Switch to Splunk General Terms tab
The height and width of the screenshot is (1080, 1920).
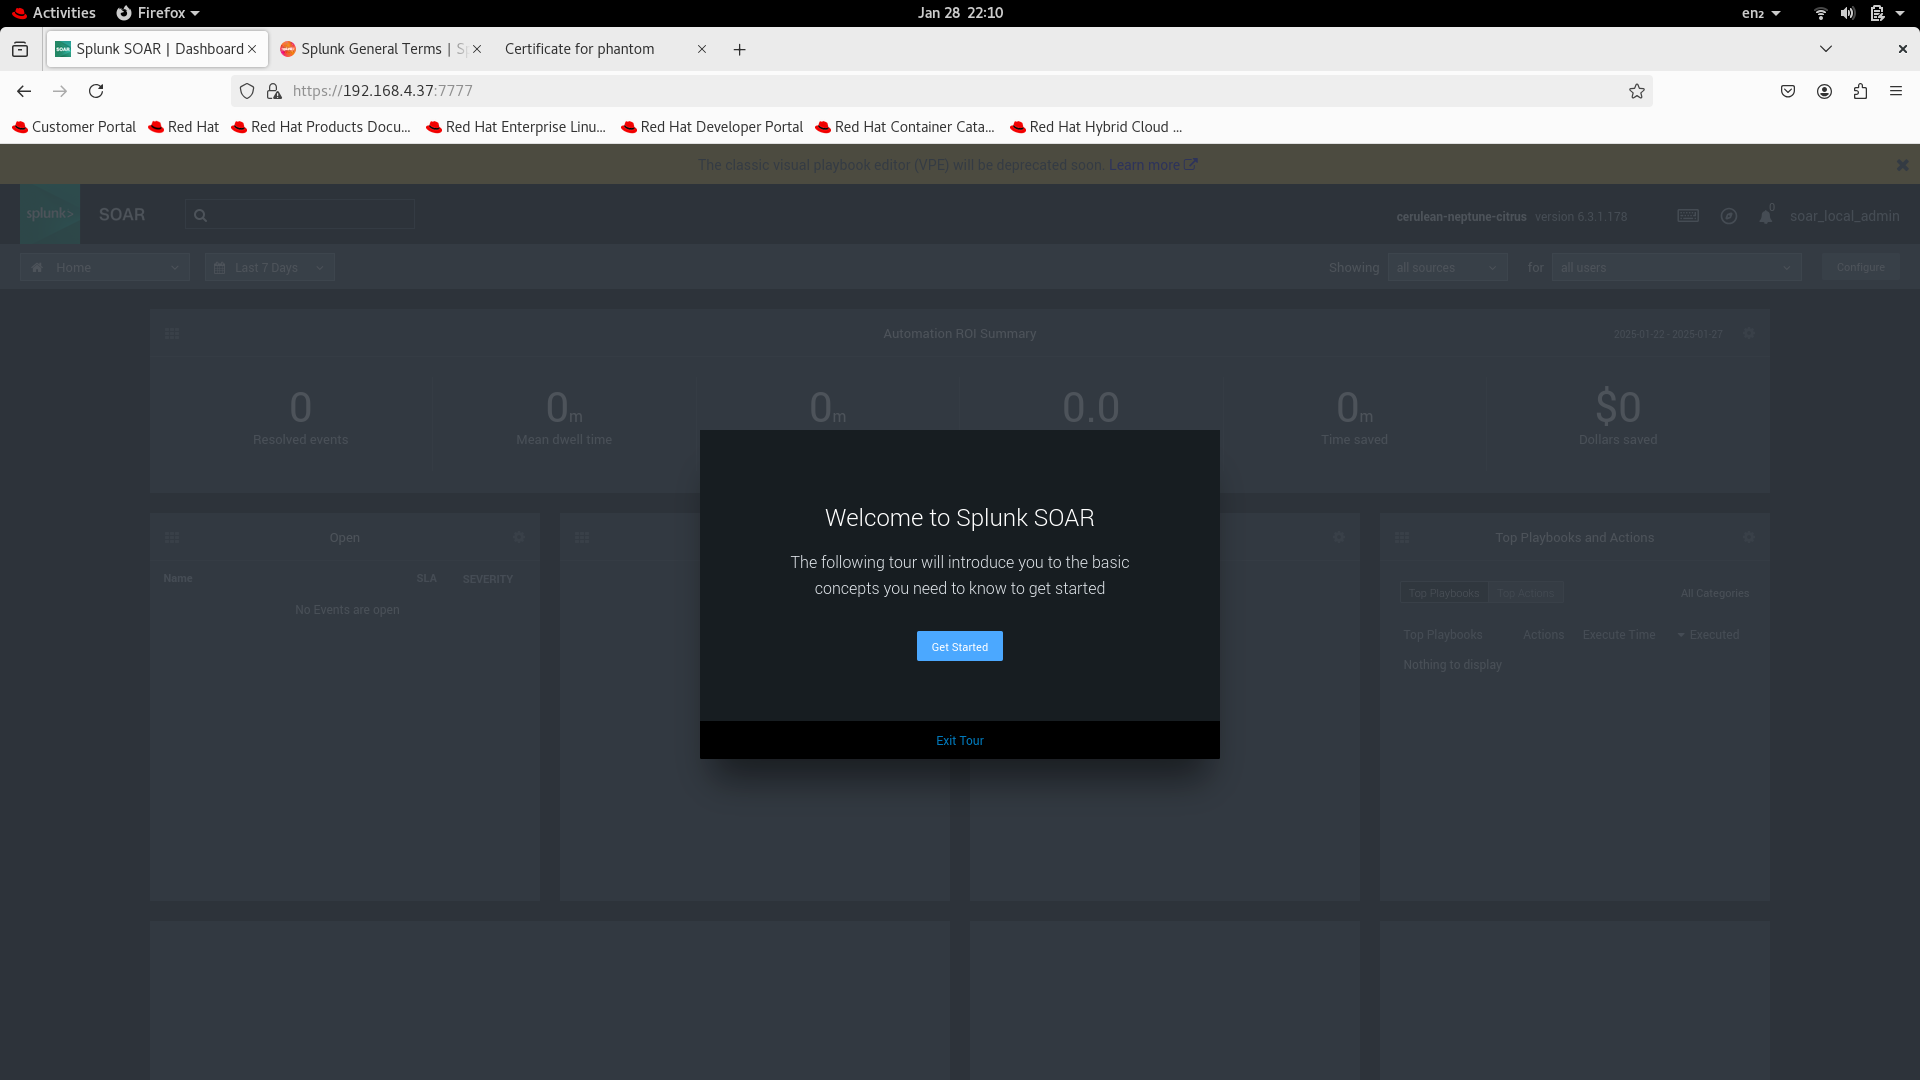pos(372,49)
